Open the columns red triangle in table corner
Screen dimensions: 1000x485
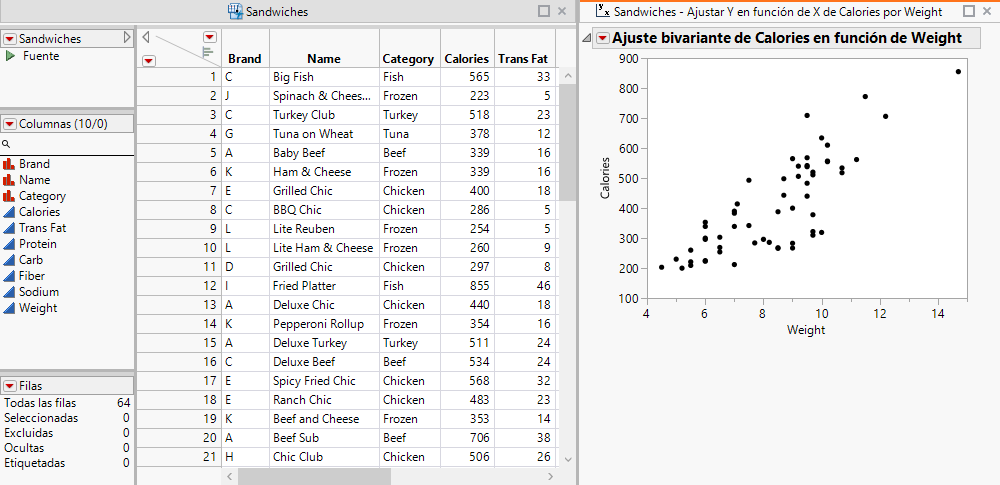[x=210, y=36]
